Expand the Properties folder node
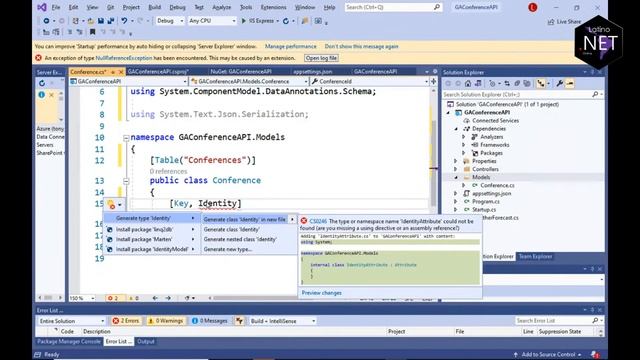This screenshot has height=360, width=640. coord(456,161)
